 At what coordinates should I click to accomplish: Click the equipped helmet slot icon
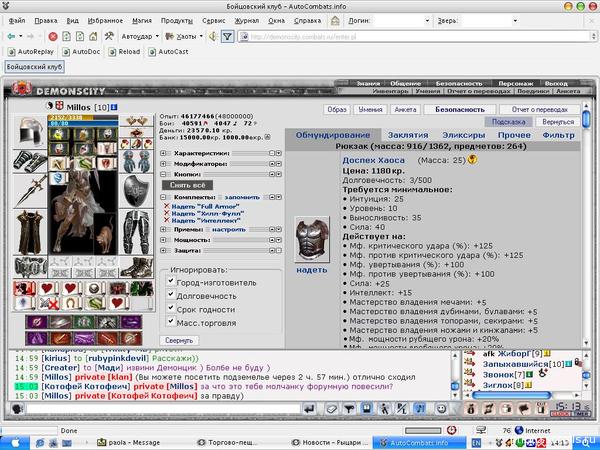pos(30,131)
